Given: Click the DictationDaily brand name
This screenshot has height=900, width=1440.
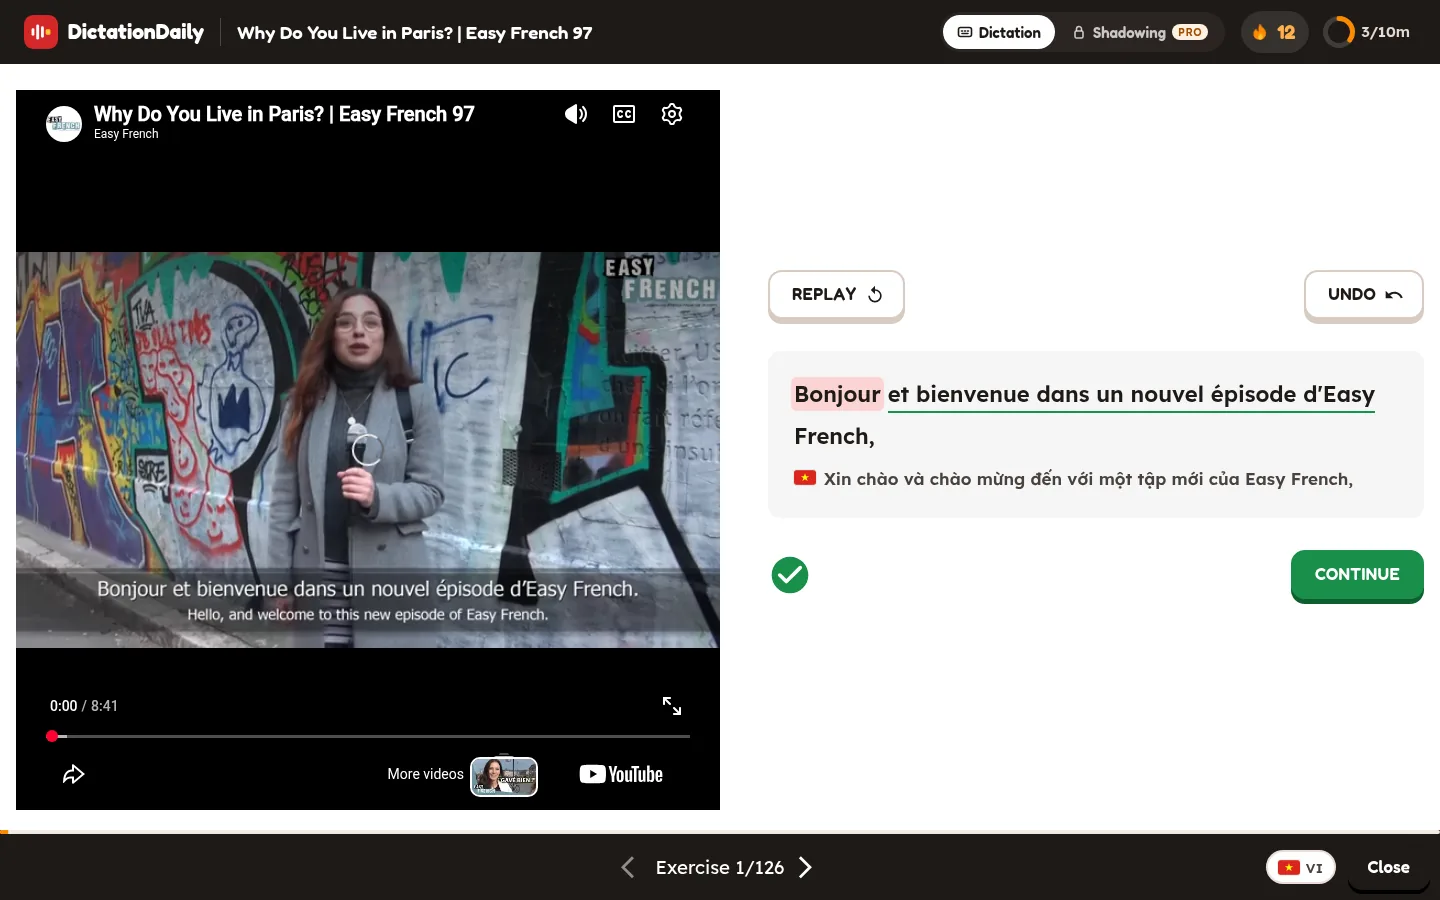Looking at the screenshot, I should pyautogui.click(x=136, y=32).
